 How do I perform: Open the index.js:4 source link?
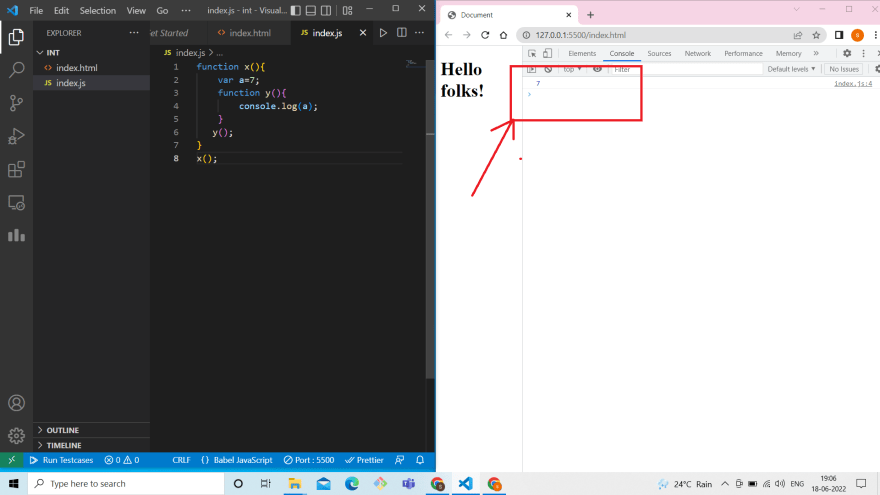click(853, 84)
